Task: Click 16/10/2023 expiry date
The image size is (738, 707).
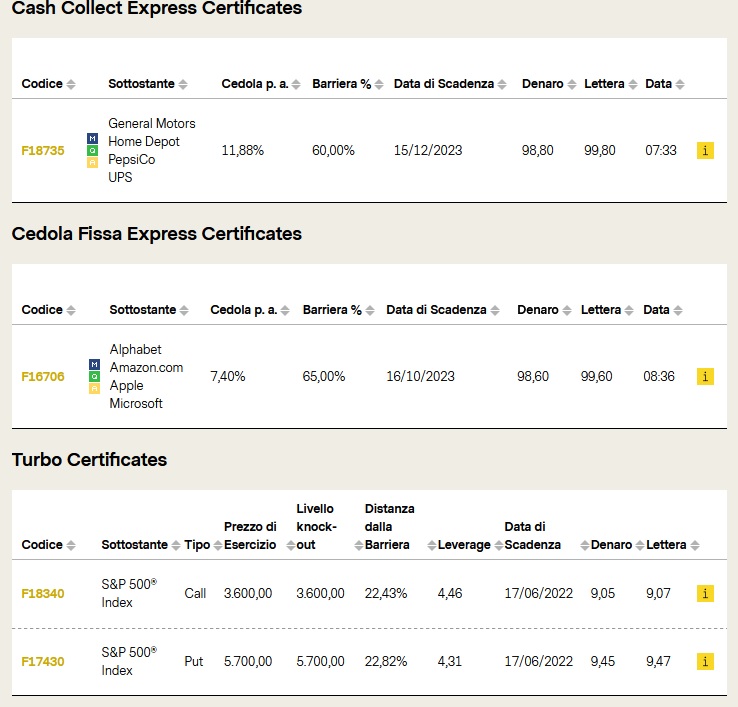Action: [x=421, y=377]
